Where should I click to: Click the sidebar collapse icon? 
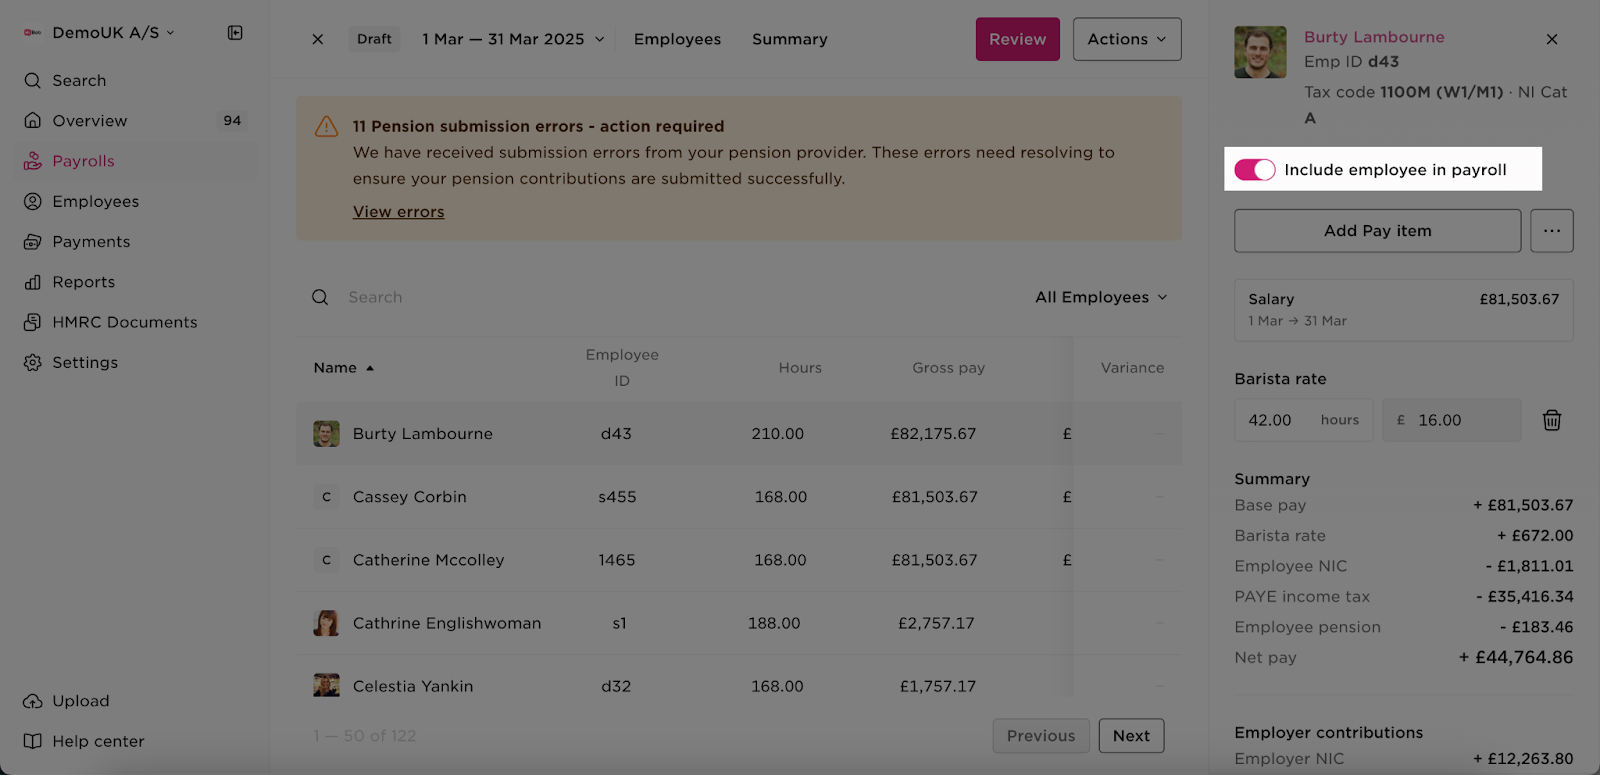pyautogui.click(x=235, y=33)
